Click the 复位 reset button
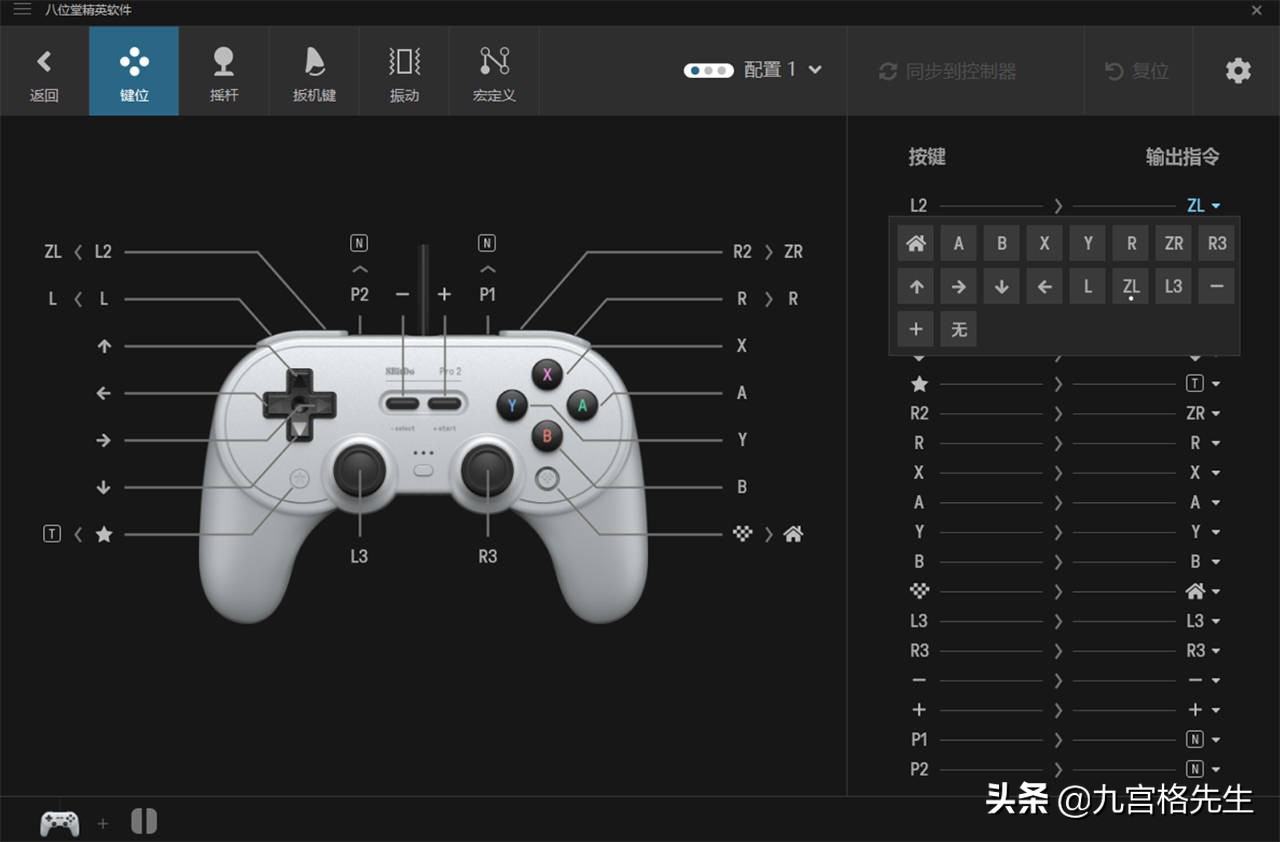This screenshot has height=842, width=1280. coord(1137,71)
